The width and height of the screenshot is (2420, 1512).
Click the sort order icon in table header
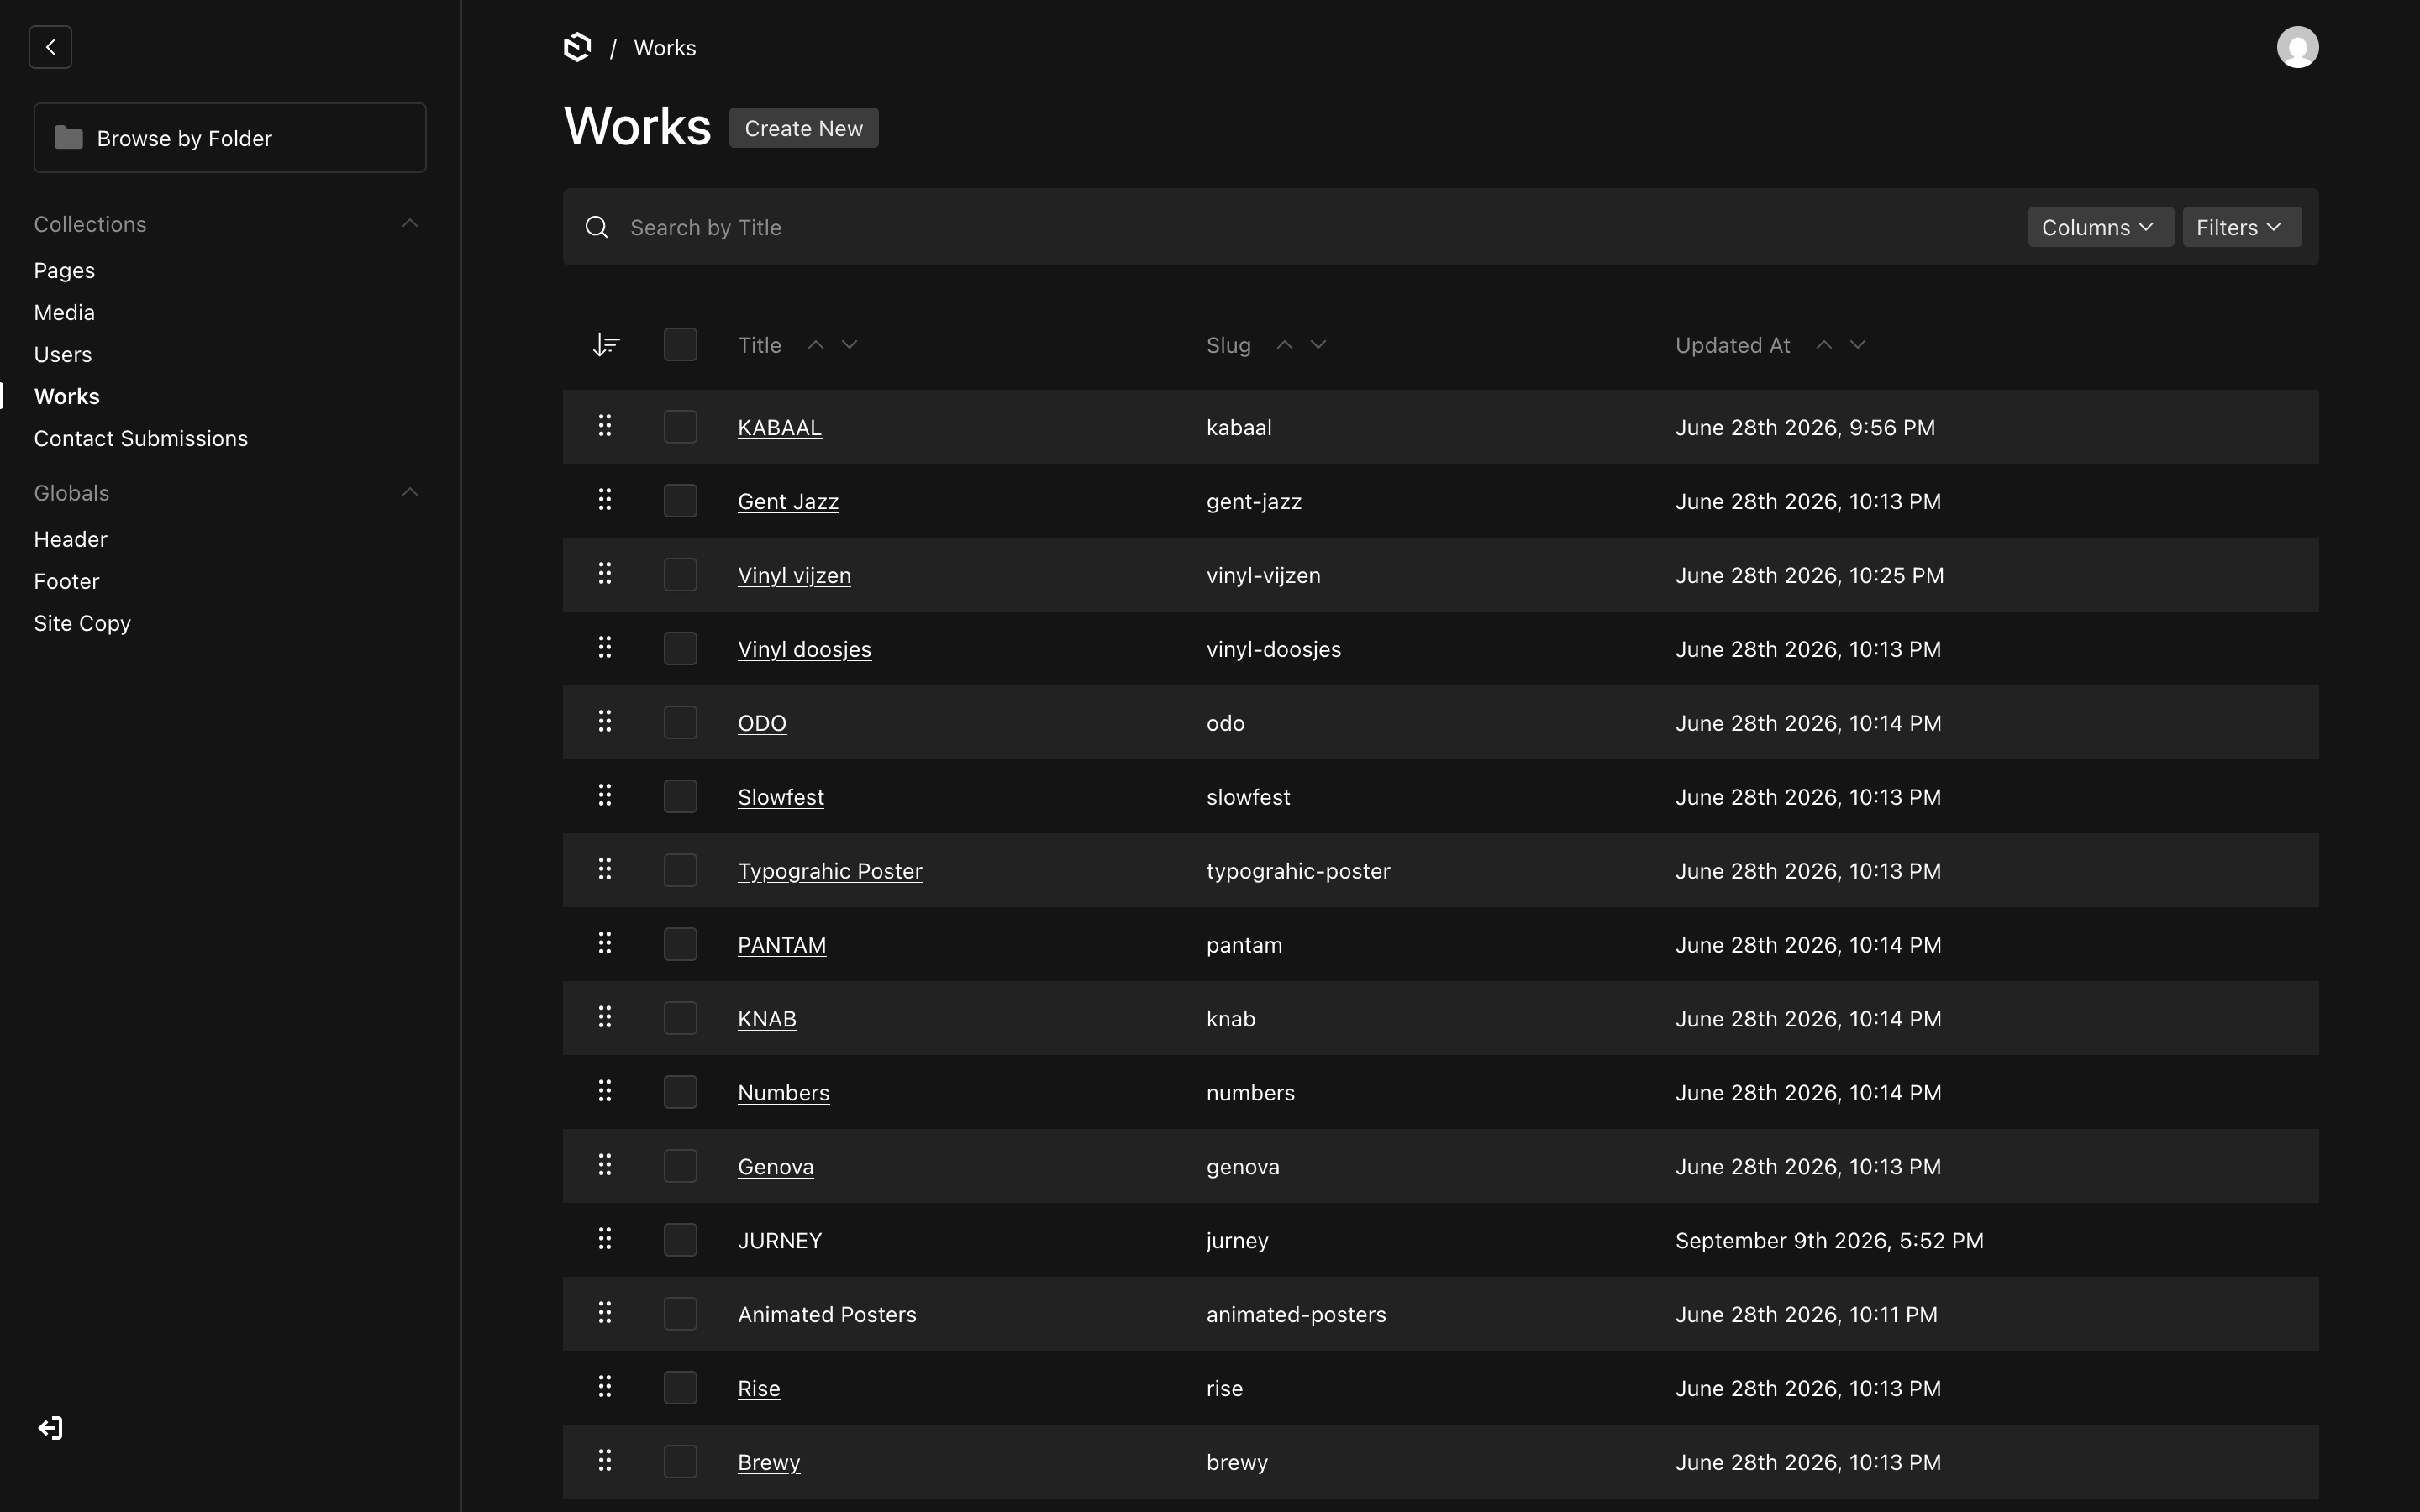(x=606, y=345)
